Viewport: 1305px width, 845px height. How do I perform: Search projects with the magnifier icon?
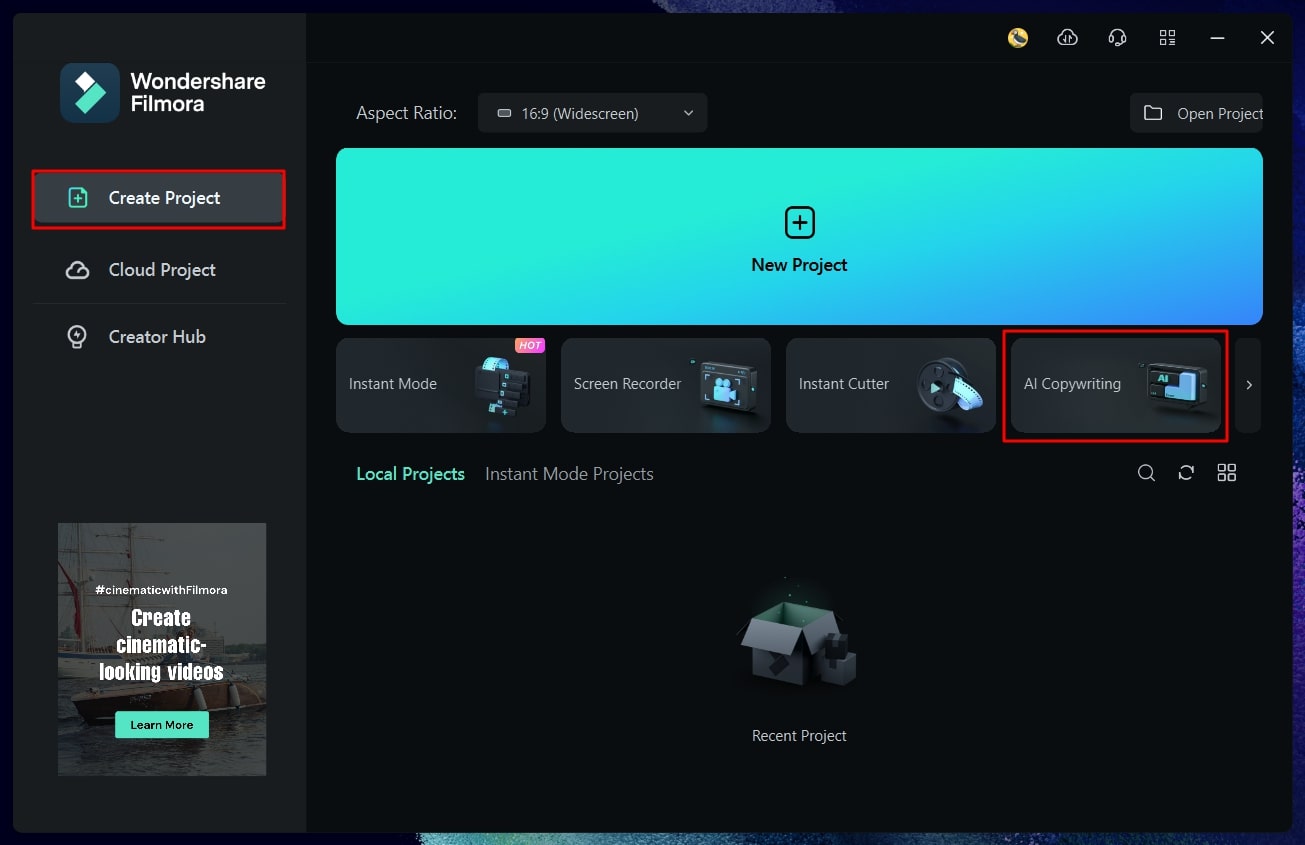(x=1147, y=473)
